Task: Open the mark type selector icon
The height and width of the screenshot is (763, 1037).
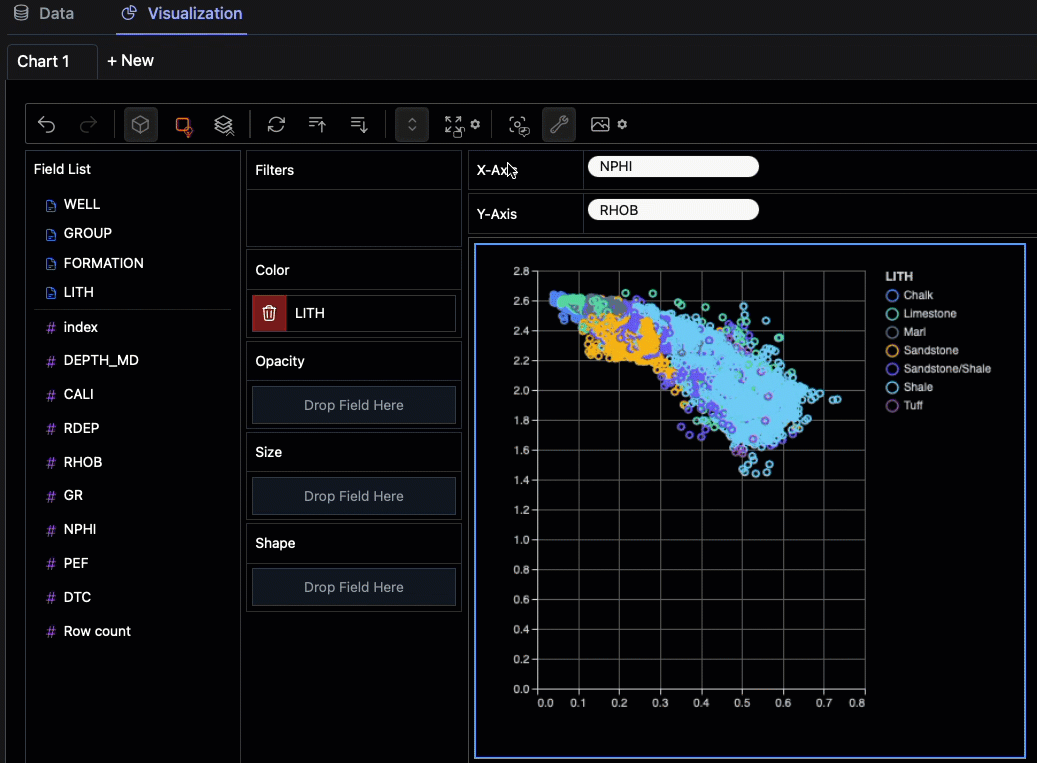Action: click(x=183, y=125)
